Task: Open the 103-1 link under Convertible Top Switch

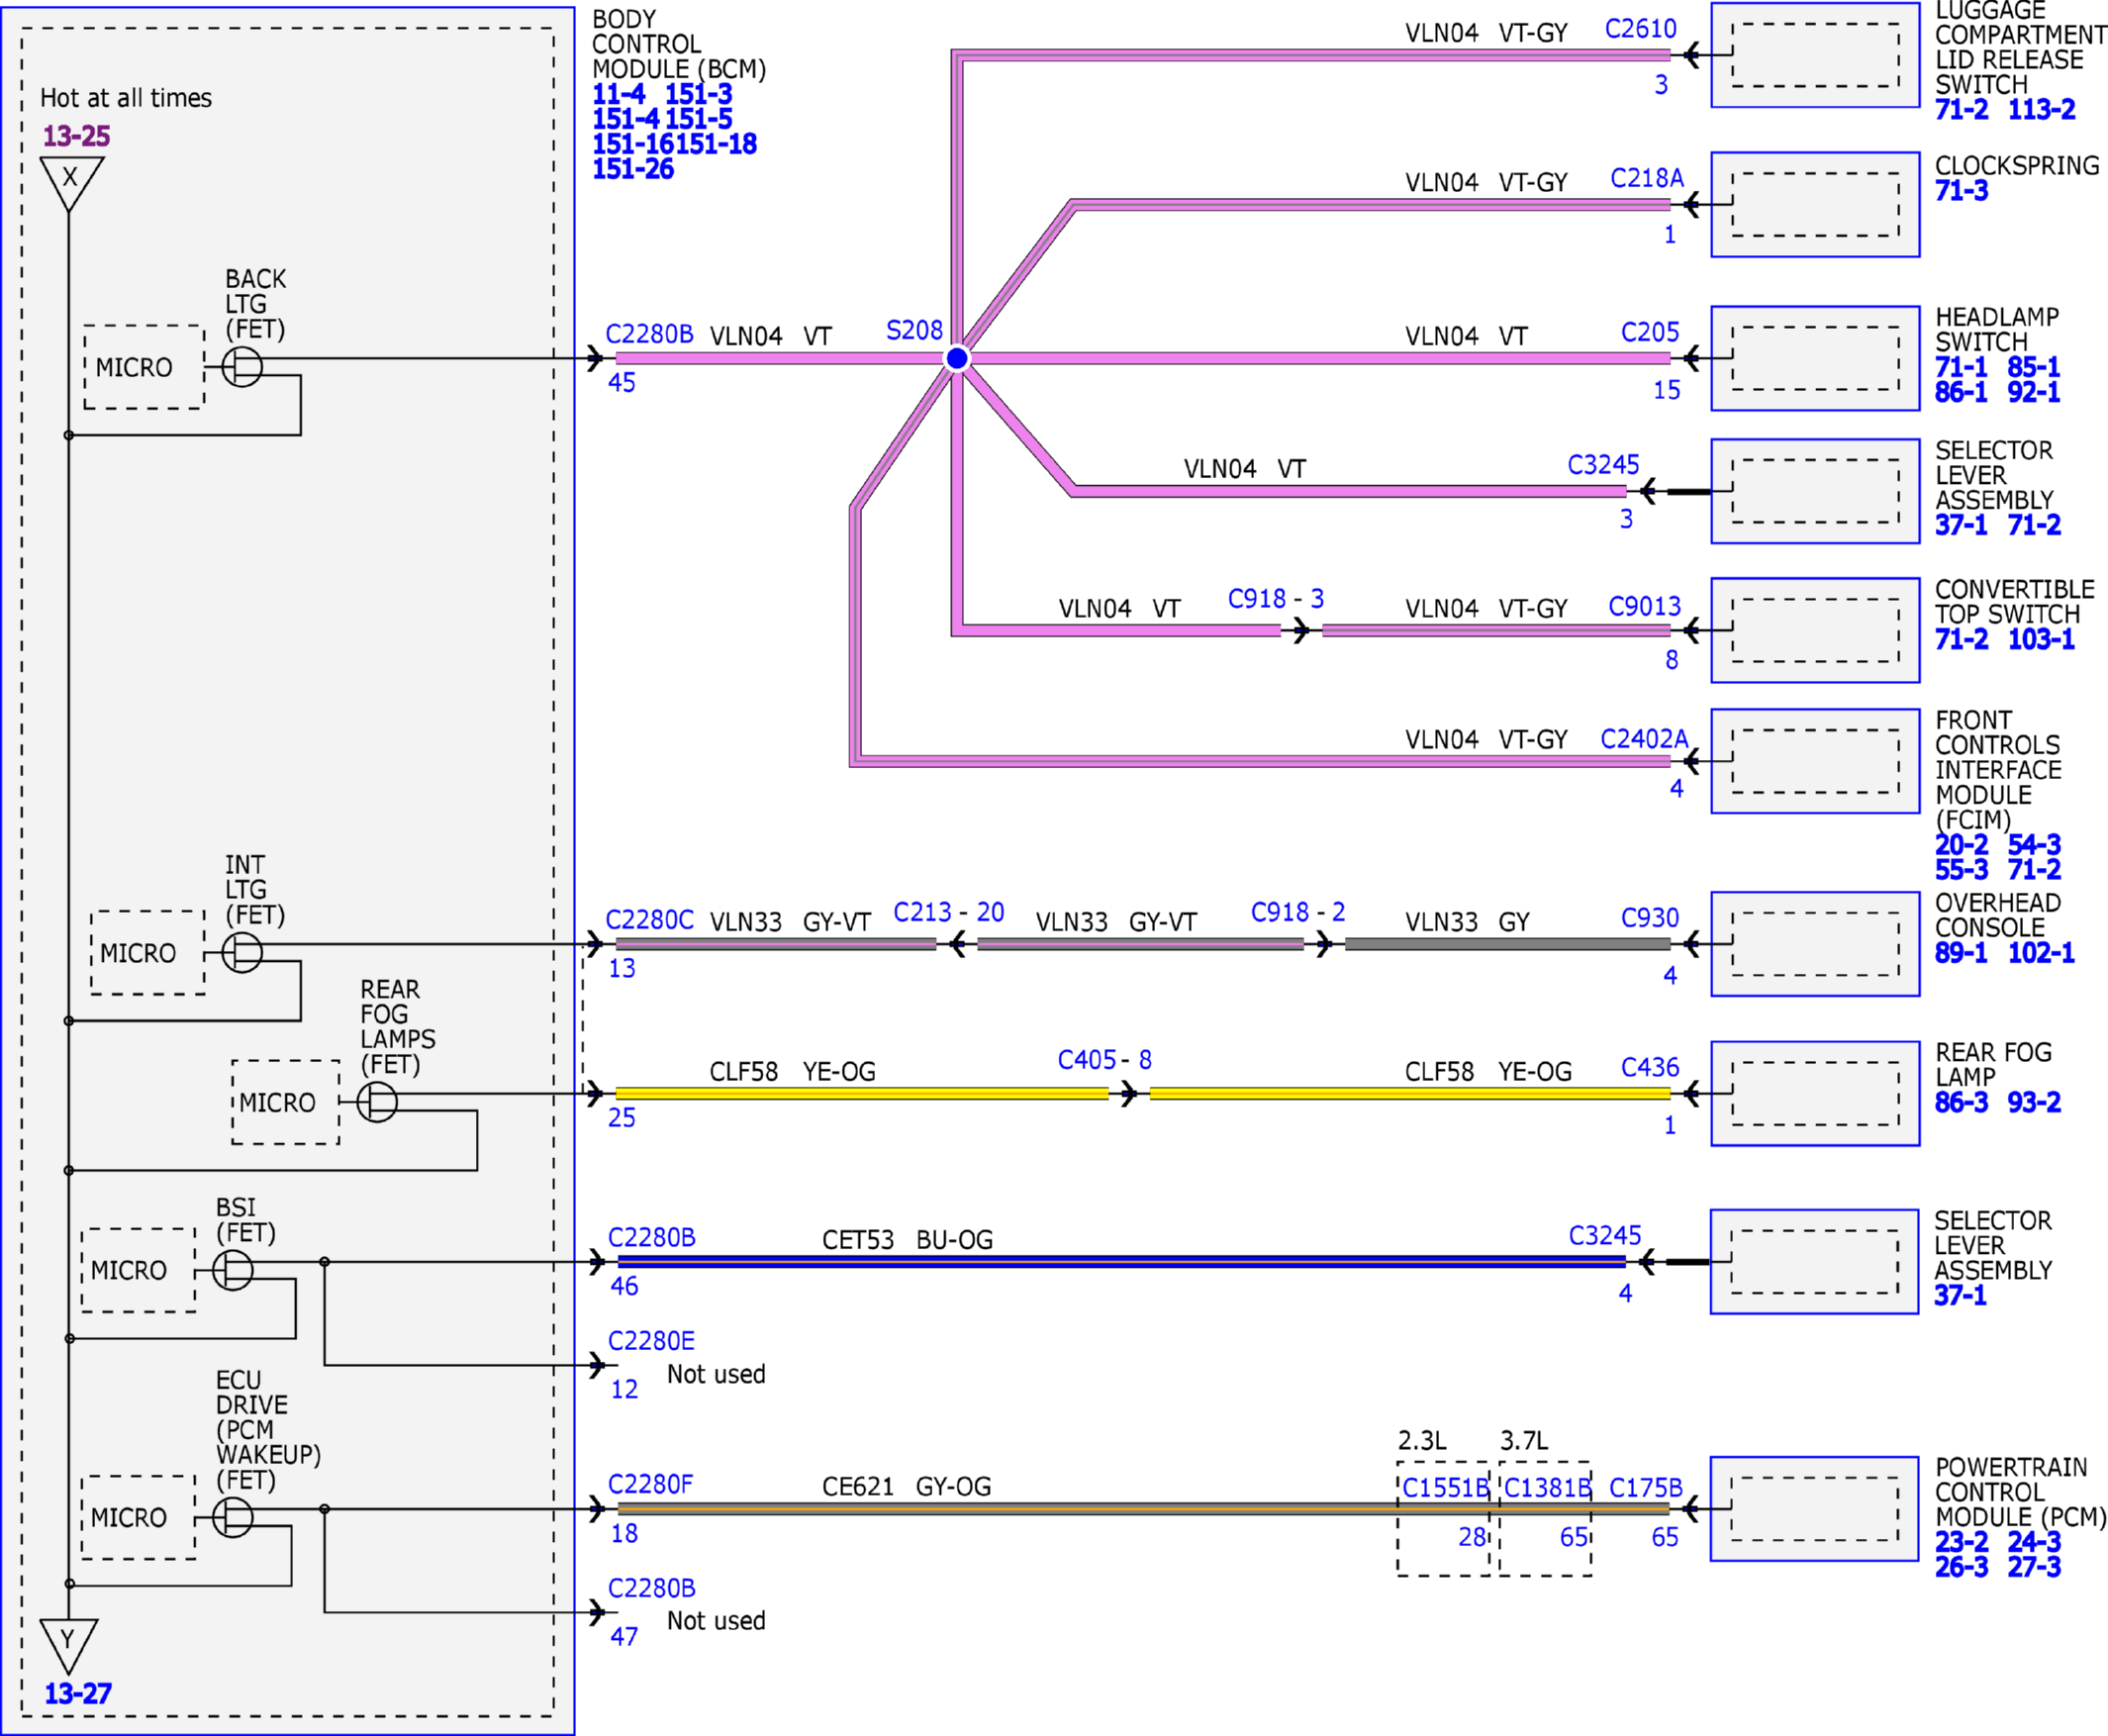Action: click(2041, 639)
